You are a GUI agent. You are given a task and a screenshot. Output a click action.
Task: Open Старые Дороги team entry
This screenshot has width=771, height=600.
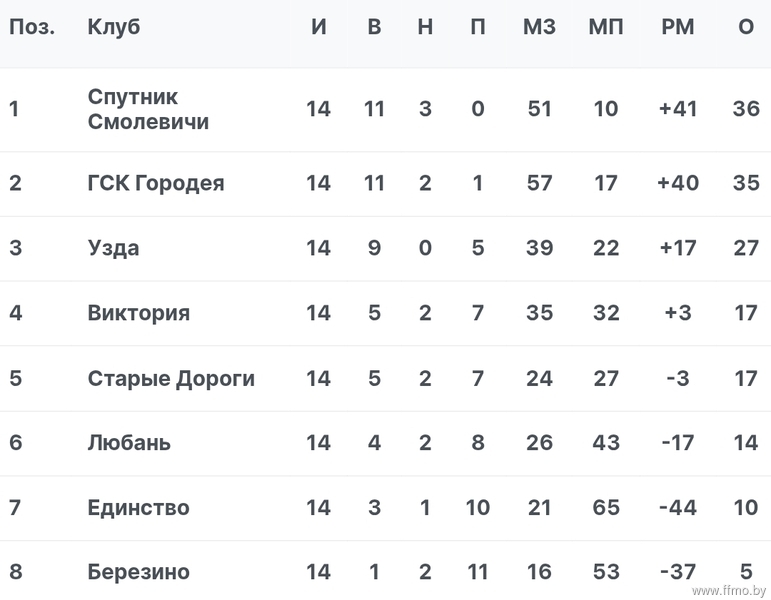click(x=171, y=378)
